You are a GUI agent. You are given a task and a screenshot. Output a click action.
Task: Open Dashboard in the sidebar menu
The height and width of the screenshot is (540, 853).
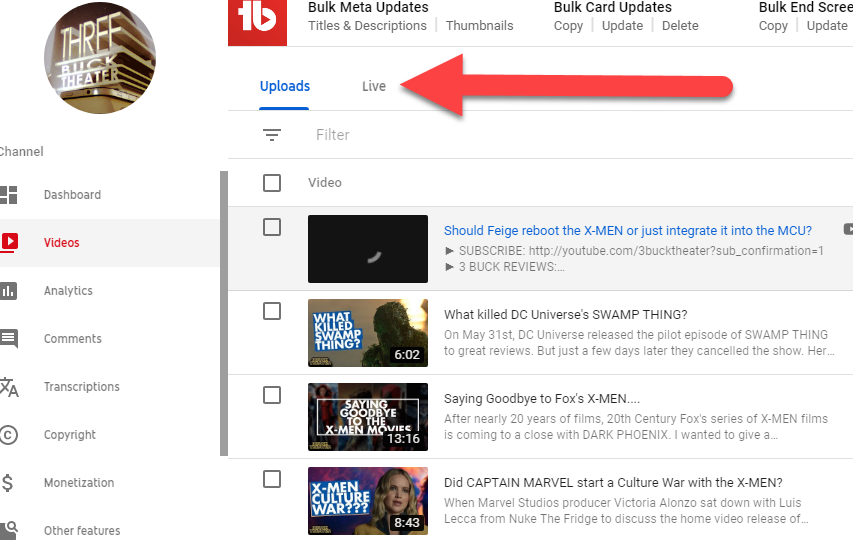[x=72, y=195]
